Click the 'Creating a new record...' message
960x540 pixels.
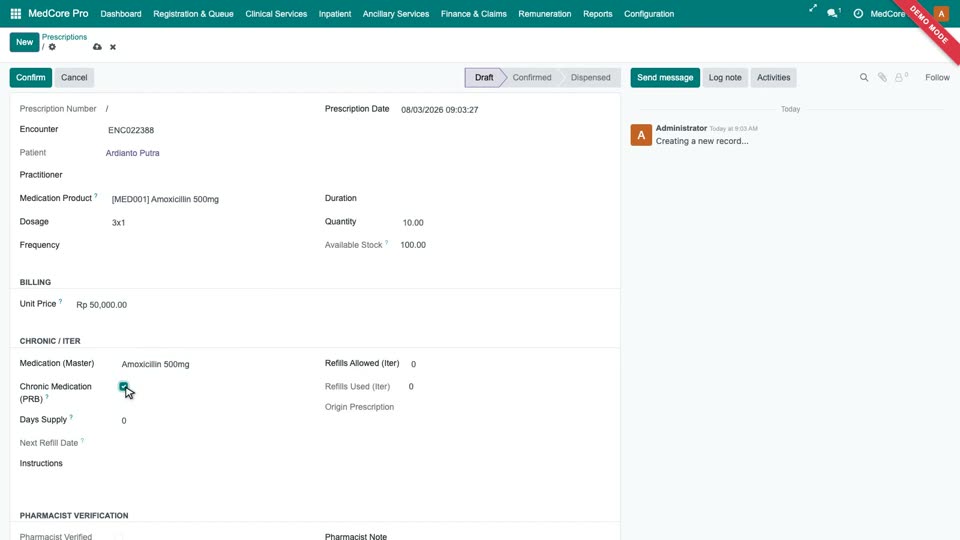pyautogui.click(x=702, y=141)
